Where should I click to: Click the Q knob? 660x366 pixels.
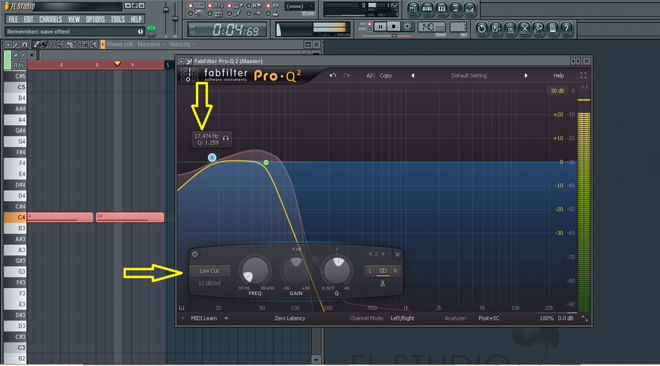point(337,271)
